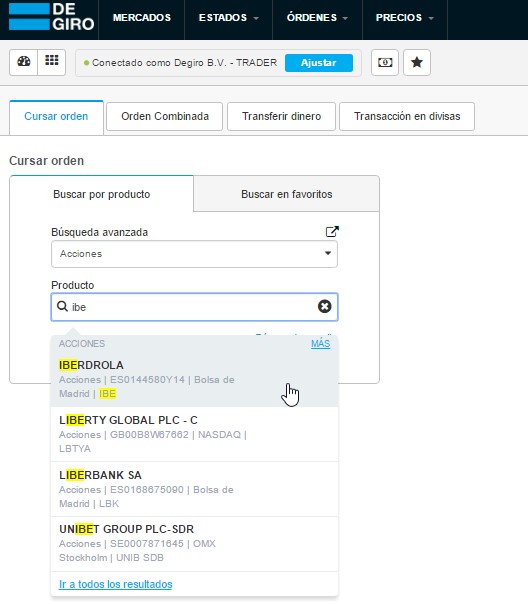
Task: Click the Ajustar button
Action: [318, 62]
